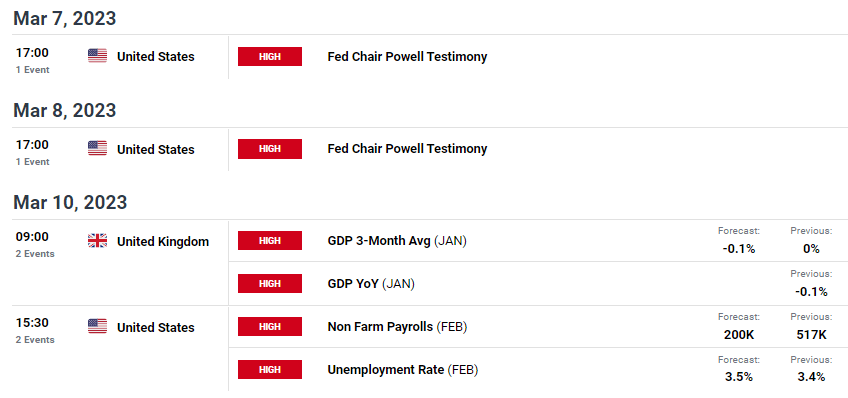The image size is (848, 398).
Task: Click the US flag on Mar 7
Action: (x=97, y=56)
